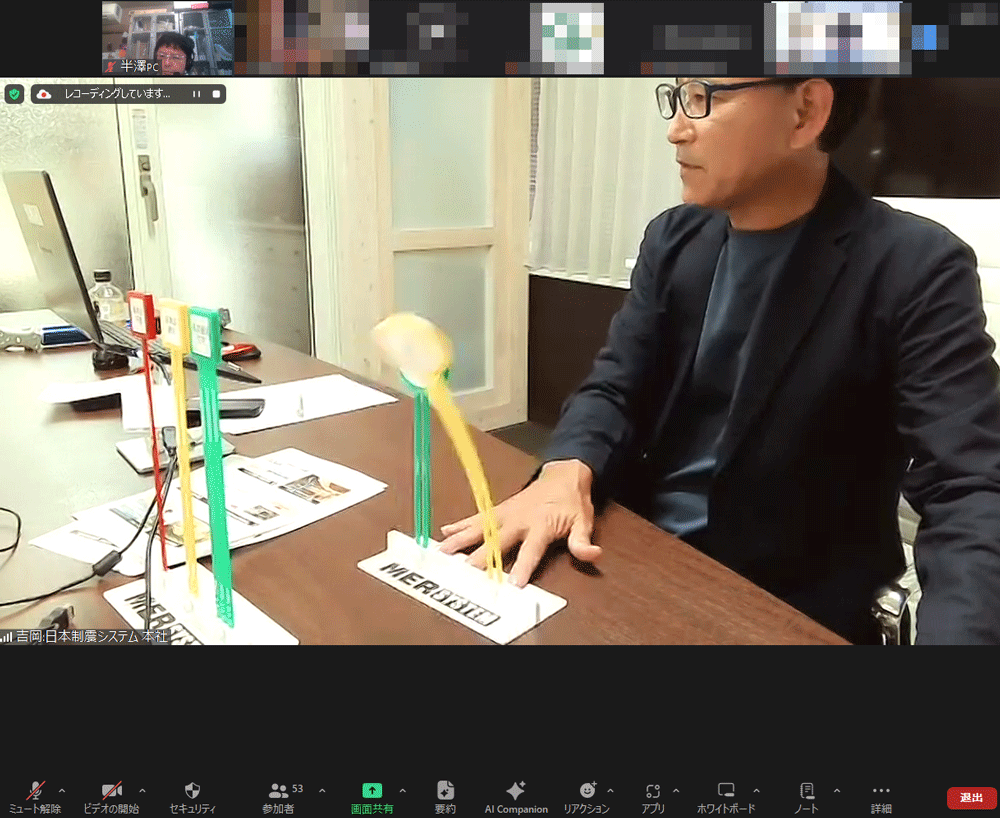The height and width of the screenshot is (818, 1000).
Task: Click the green encryption shield icon
Action: (14, 94)
